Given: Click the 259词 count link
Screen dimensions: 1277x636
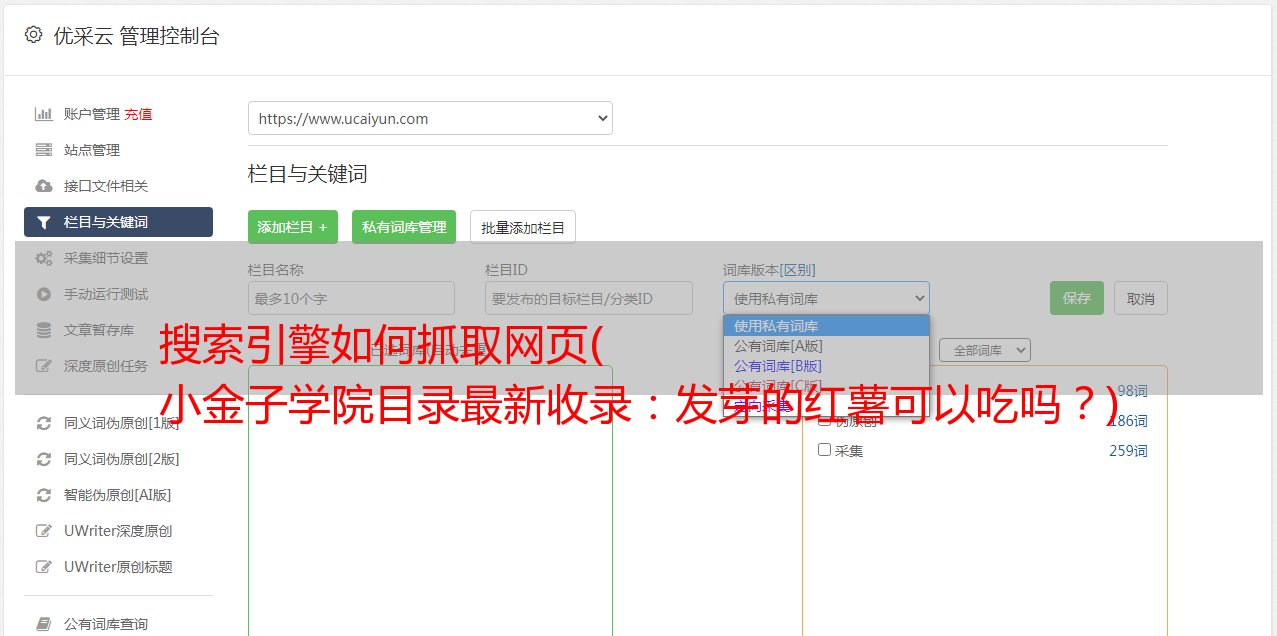Looking at the screenshot, I should coord(1128,451).
